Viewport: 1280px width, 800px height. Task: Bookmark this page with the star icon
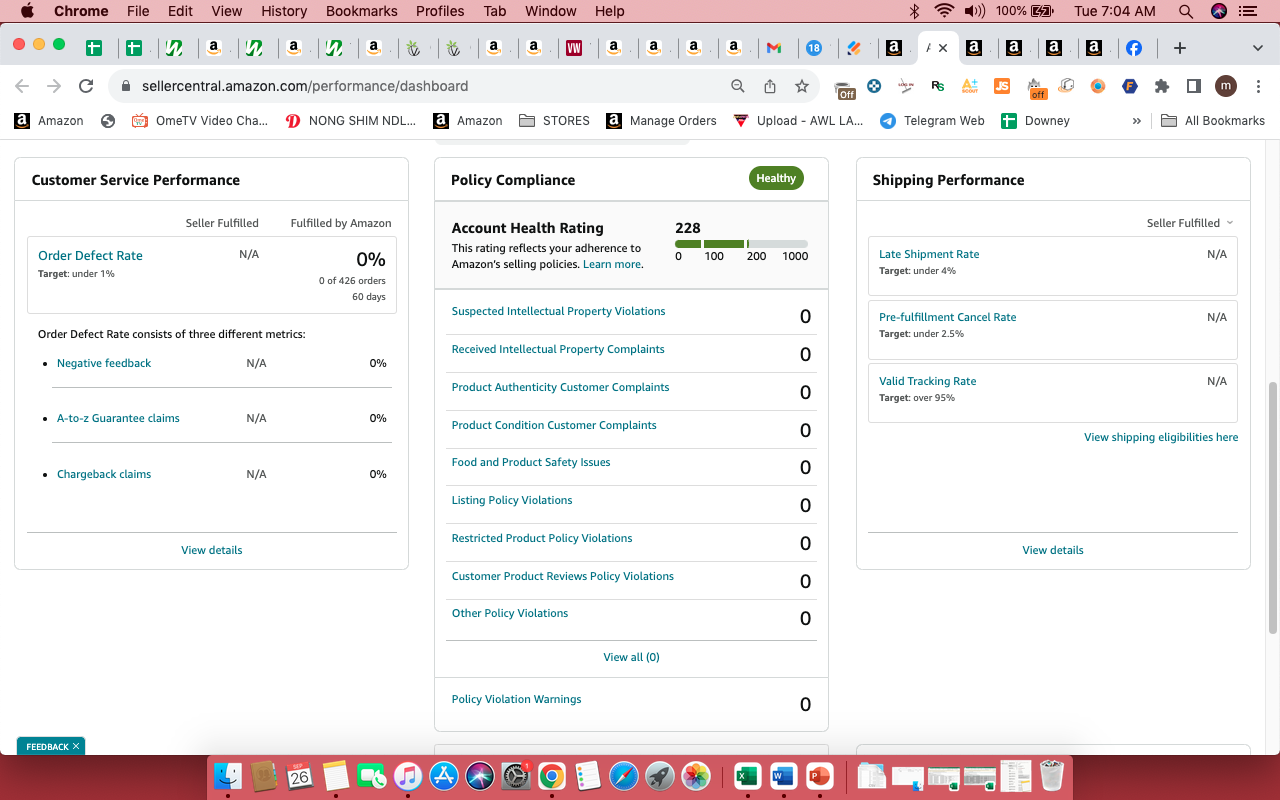point(802,86)
